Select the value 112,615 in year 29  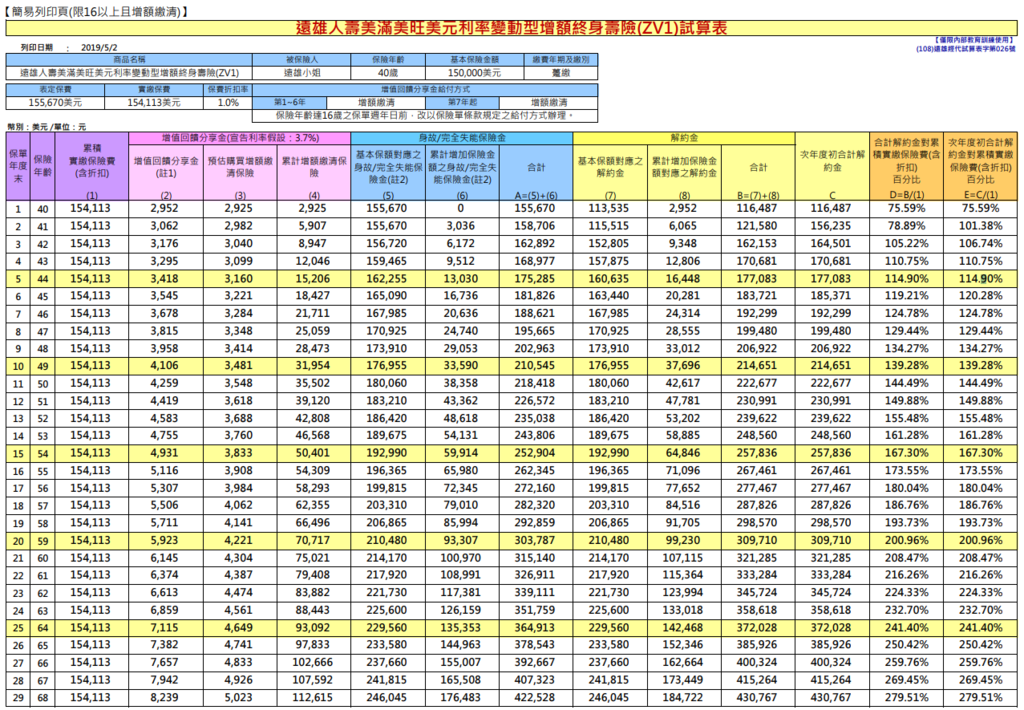pyautogui.click(x=313, y=698)
